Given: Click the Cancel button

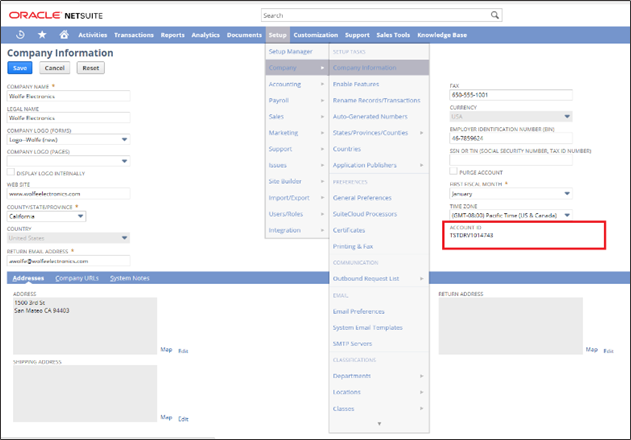Looking at the screenshot, I should [54, 68].
